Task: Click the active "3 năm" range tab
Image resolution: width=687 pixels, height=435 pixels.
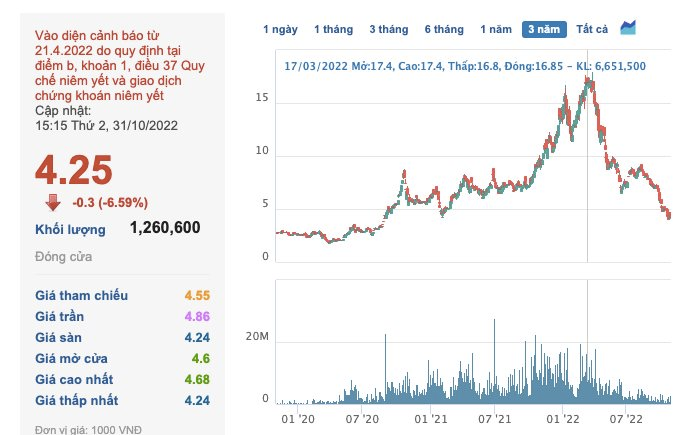Action: [x=544, y=29]
